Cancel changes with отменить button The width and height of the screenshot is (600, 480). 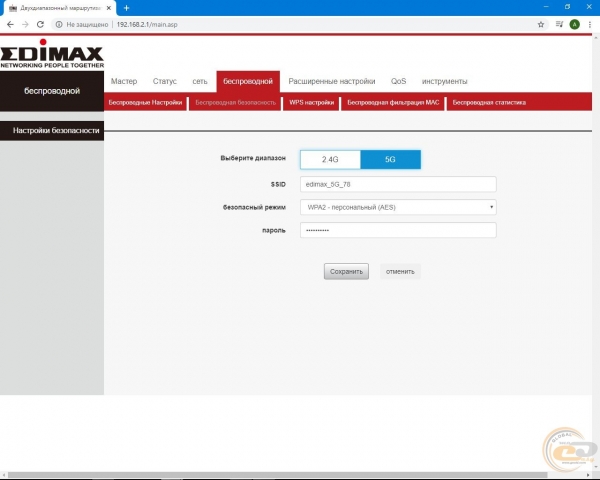(400, 271)
